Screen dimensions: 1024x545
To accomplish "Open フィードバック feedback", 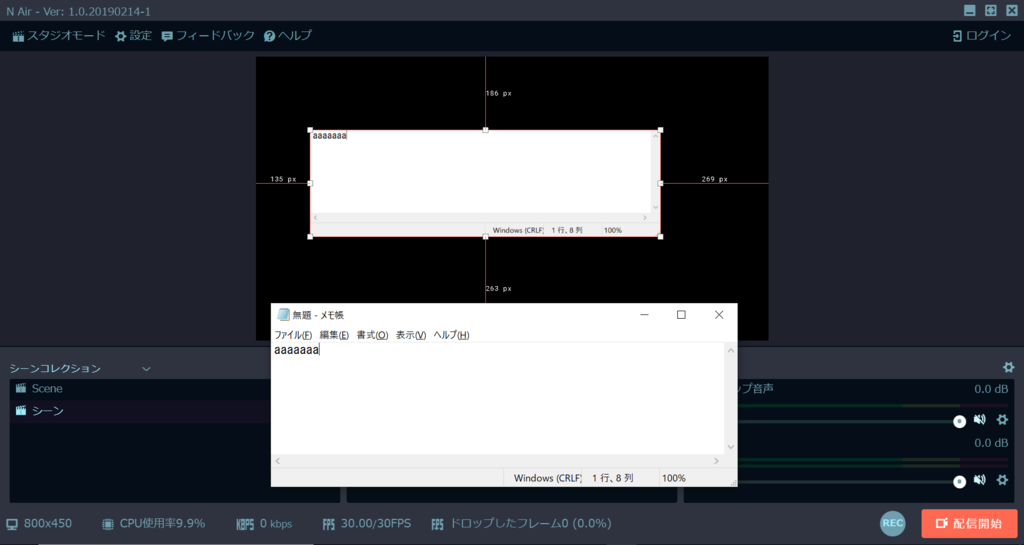I will click(208, 36).
